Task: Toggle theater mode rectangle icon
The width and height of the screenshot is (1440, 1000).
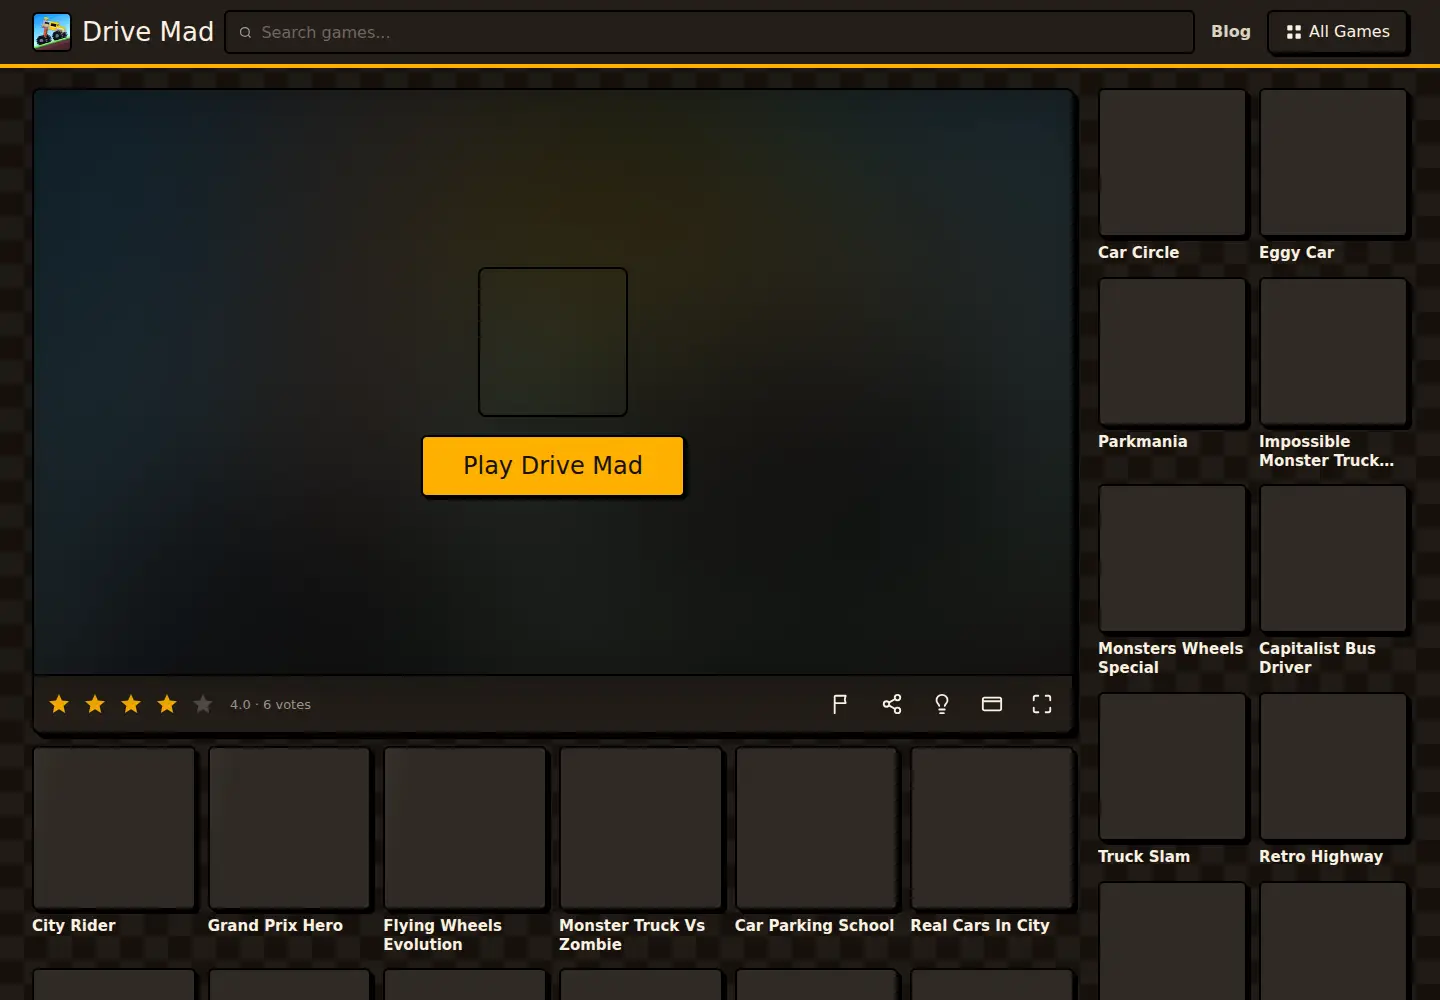Action: (992, 704)
